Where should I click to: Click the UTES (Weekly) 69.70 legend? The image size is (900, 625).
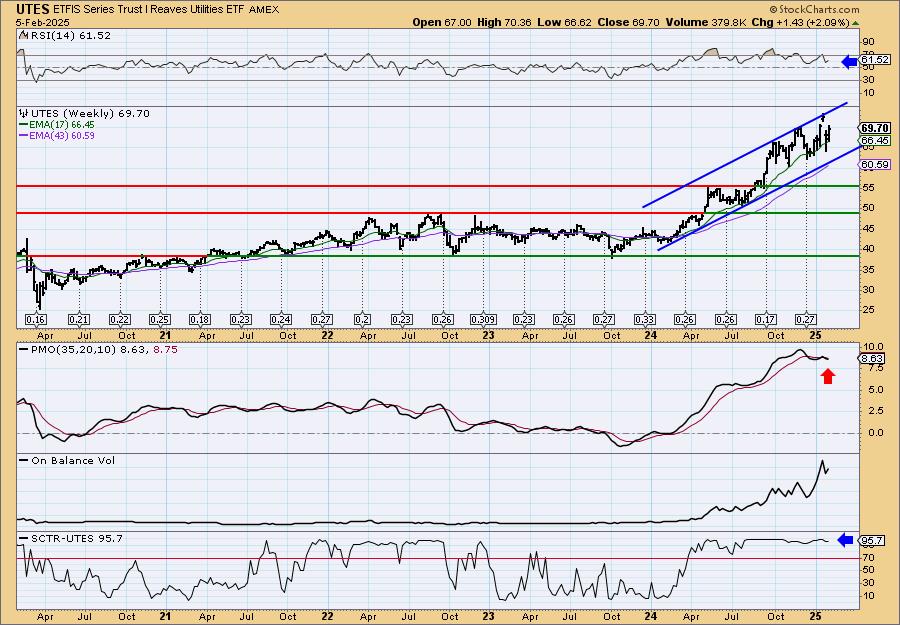90,114
